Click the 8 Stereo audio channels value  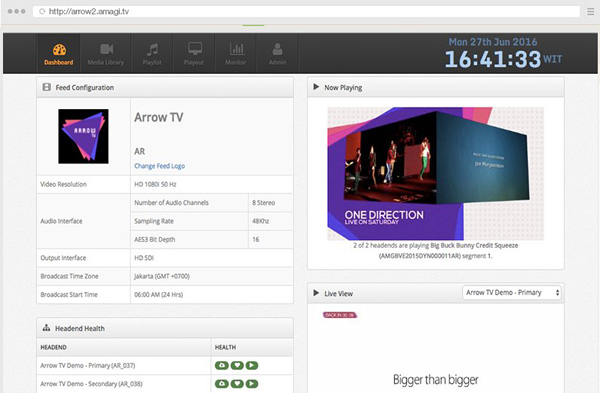point(264,202)
